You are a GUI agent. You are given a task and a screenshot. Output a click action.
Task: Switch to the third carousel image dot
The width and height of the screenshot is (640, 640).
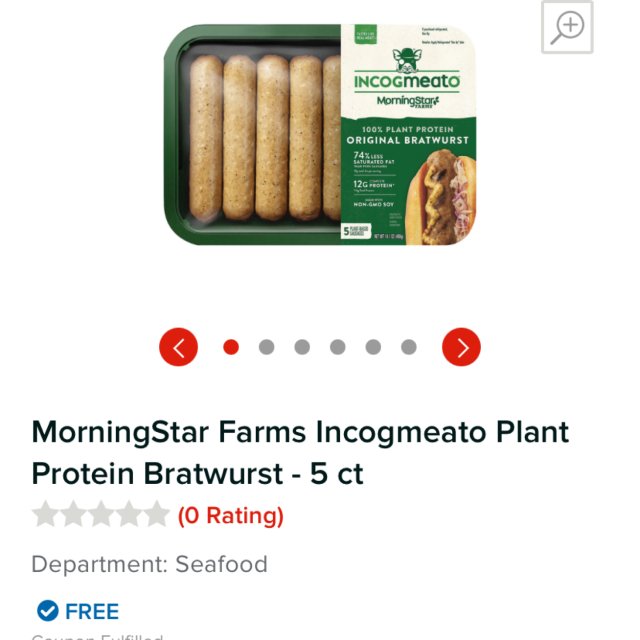302,347
